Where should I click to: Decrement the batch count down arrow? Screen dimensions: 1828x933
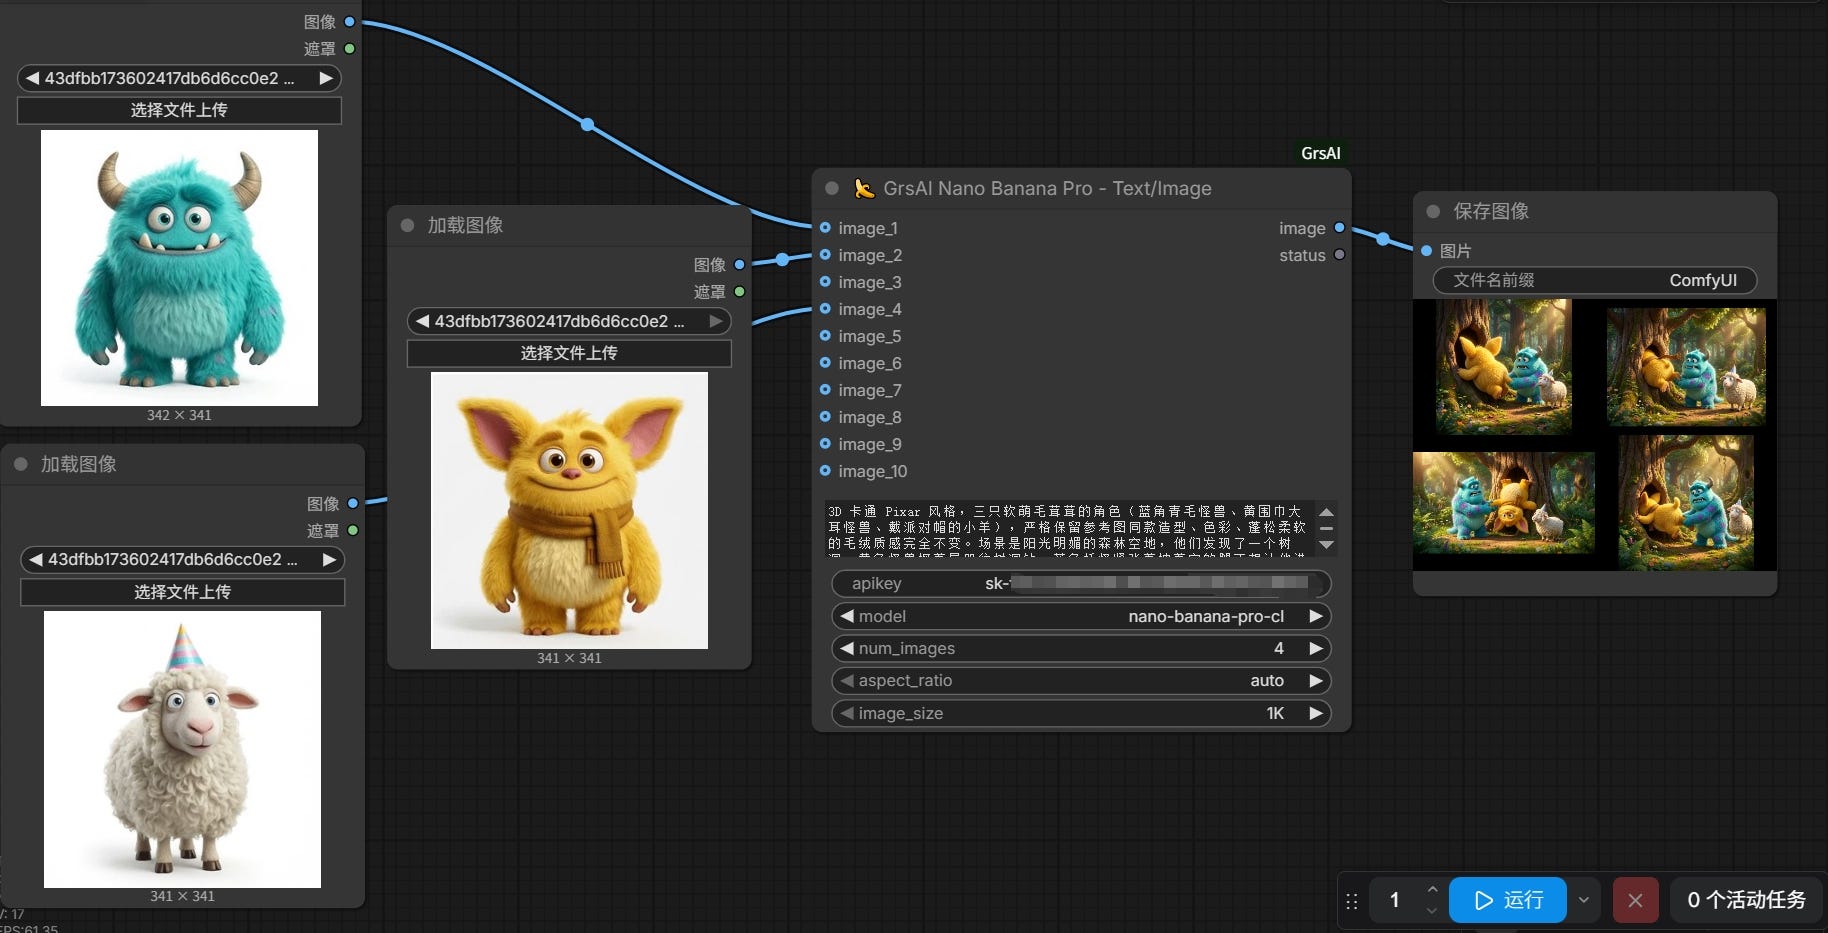click(1432, 911)
